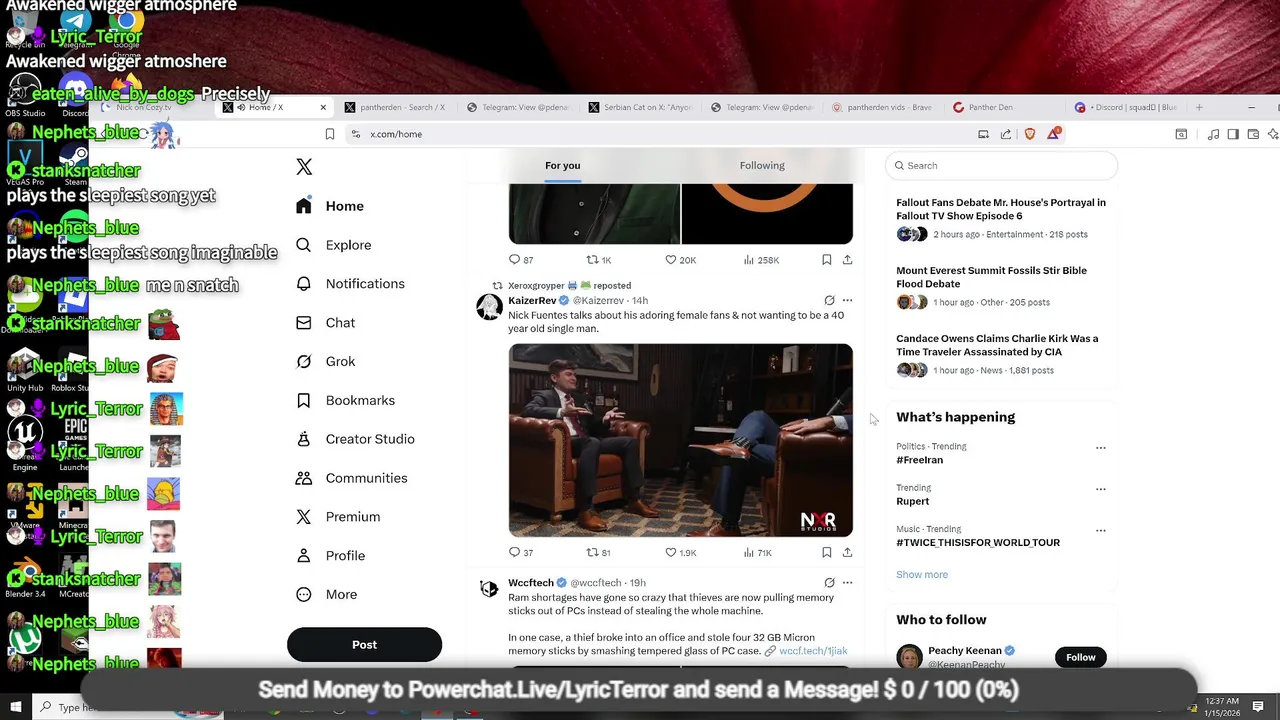
Task: Share the KaizerRev post
Action: tap(847, 552)
